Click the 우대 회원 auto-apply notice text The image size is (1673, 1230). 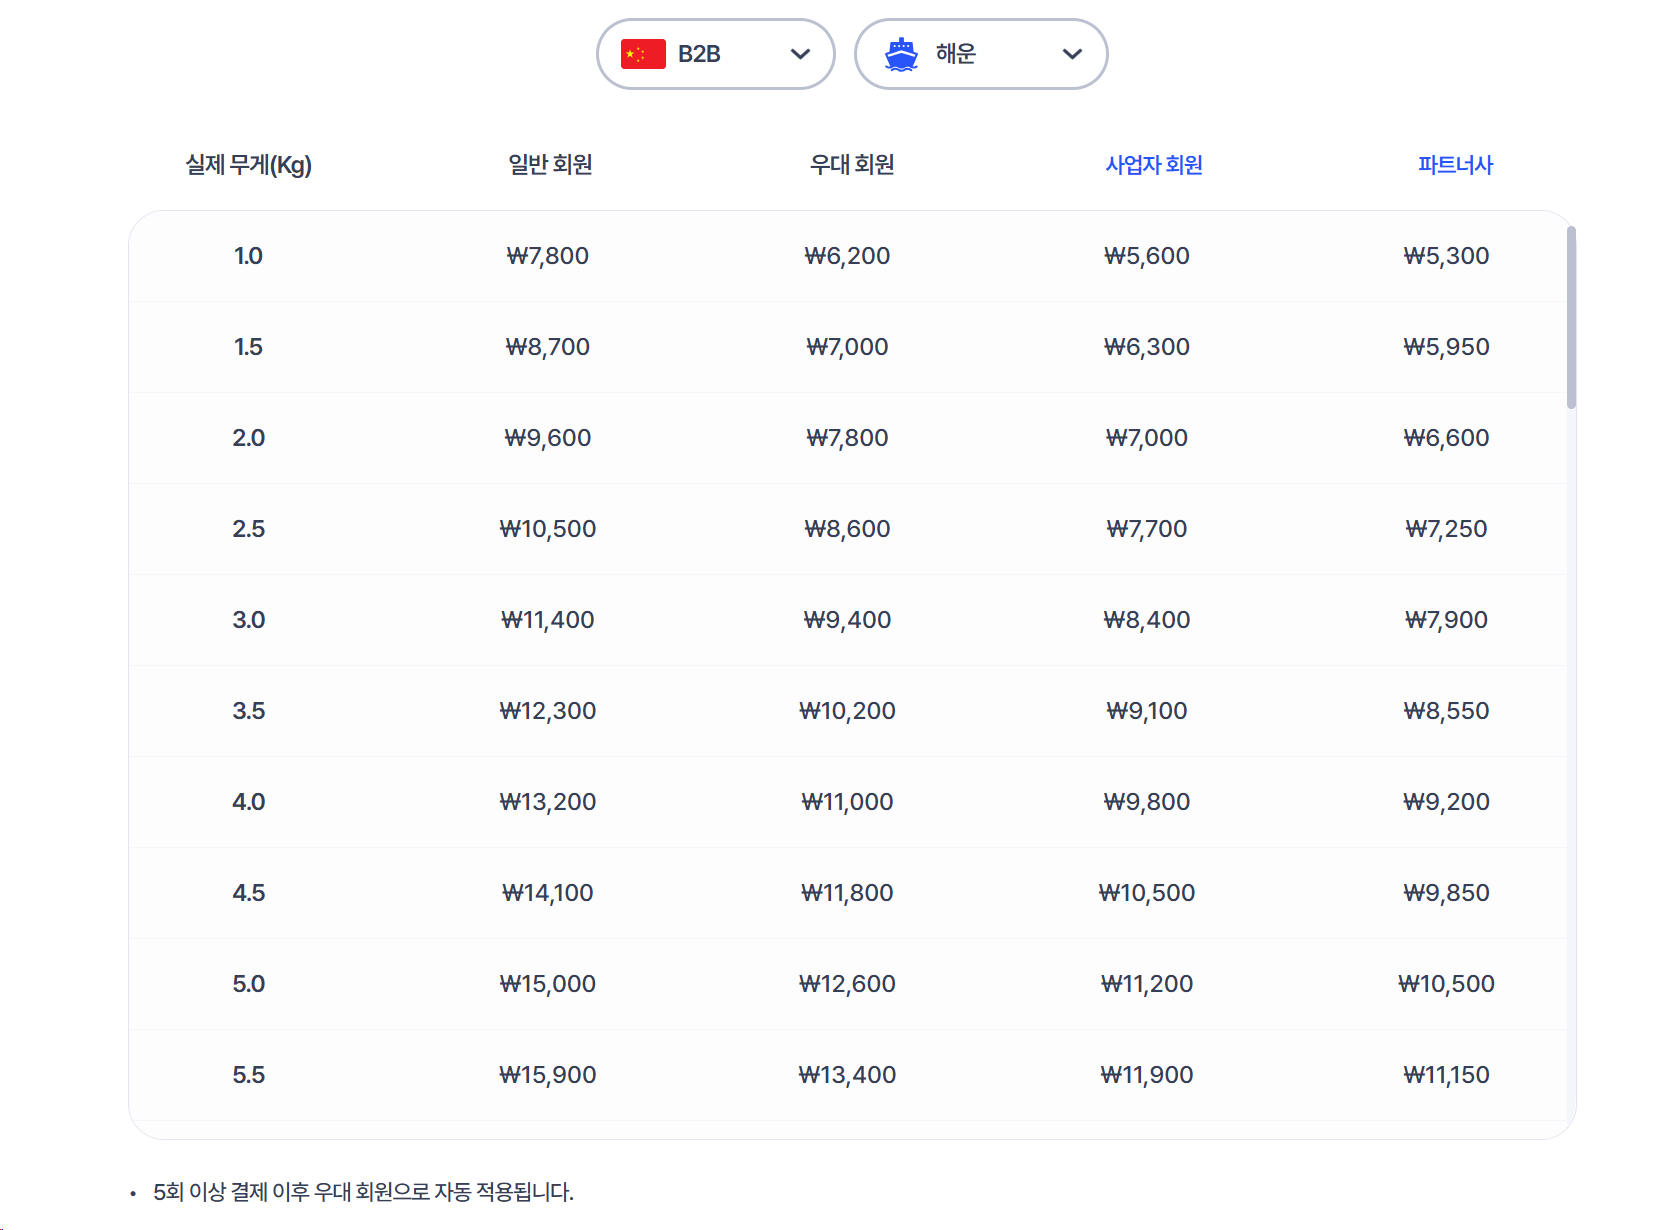[x=363, y=1192]
